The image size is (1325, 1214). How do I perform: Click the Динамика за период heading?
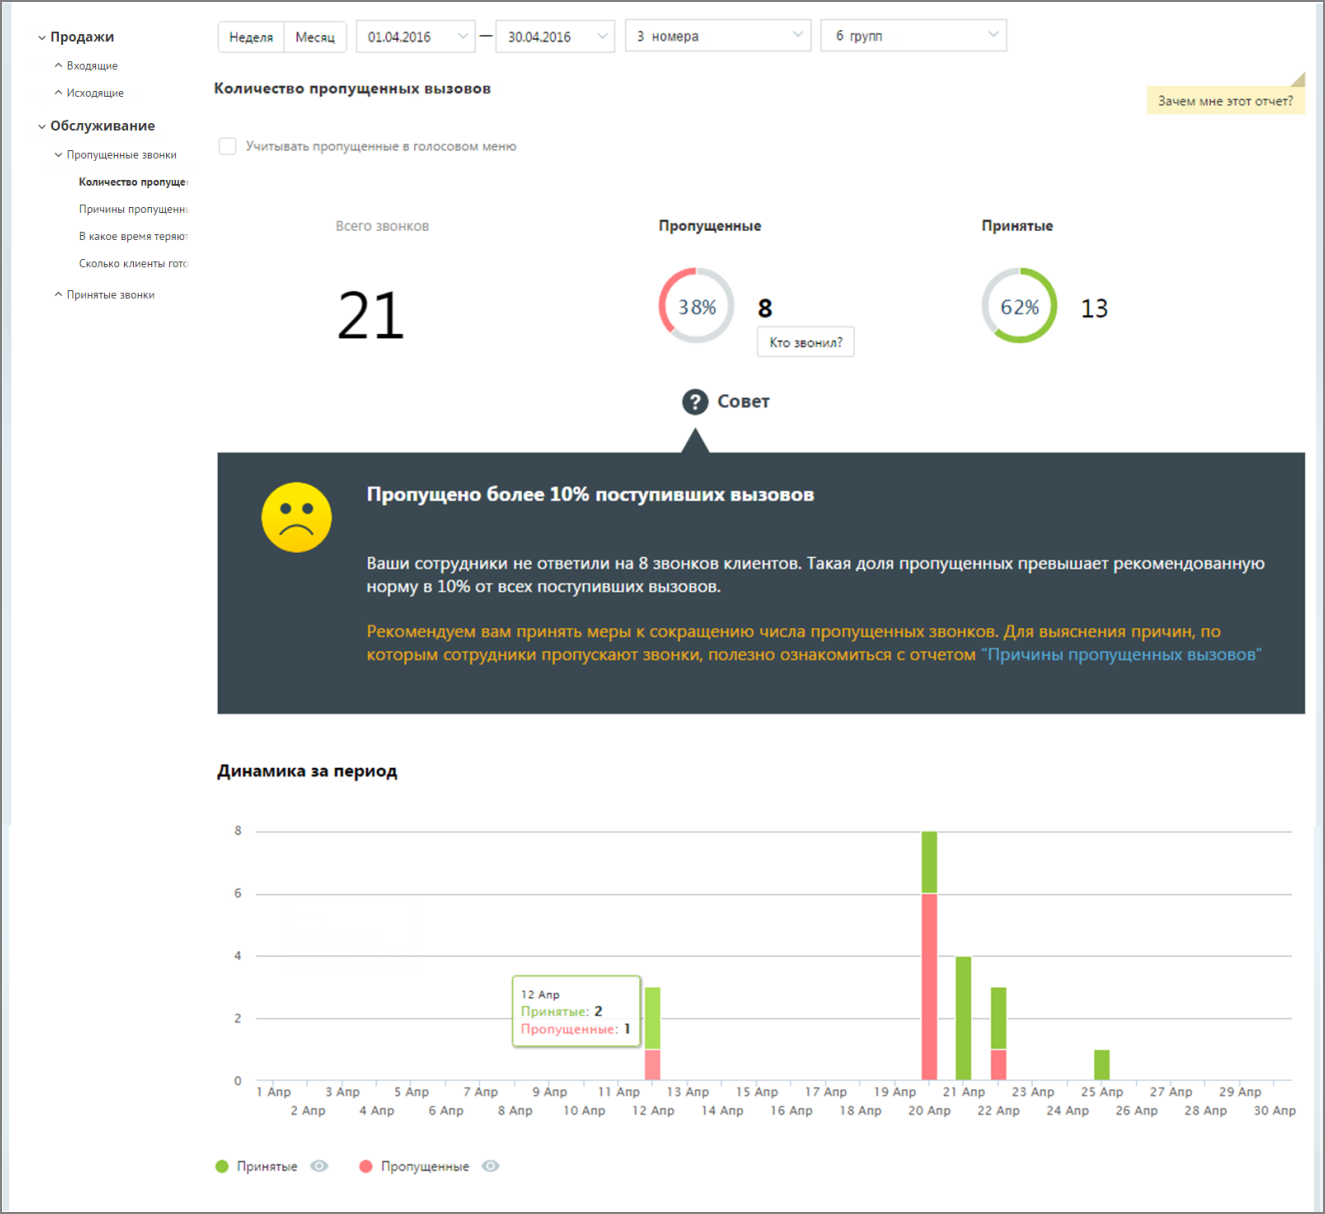click(x=307, y=771)
